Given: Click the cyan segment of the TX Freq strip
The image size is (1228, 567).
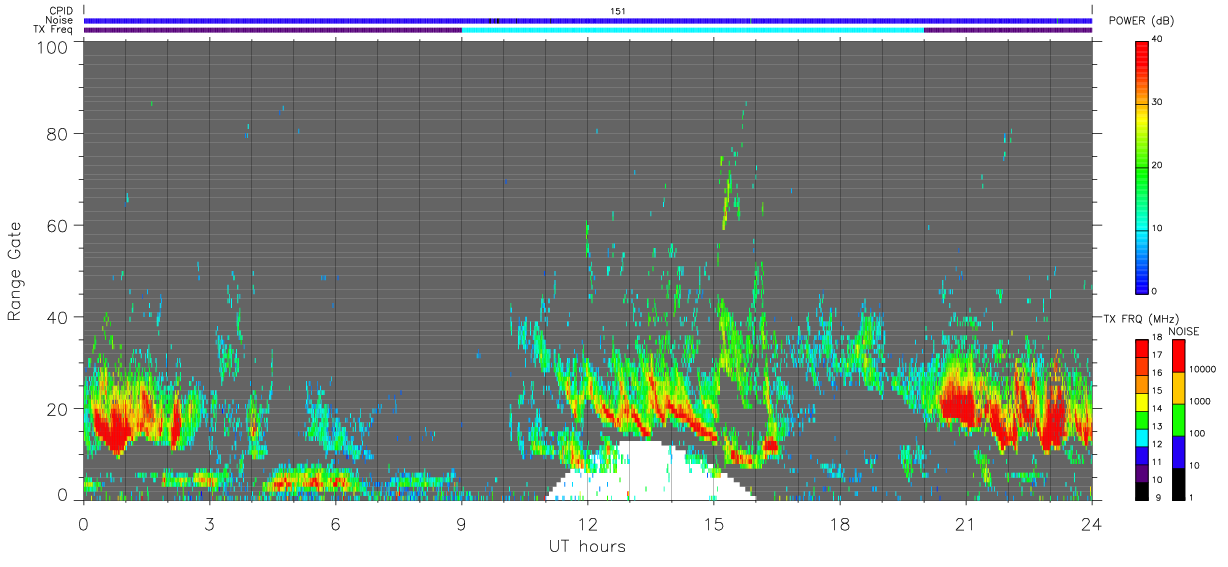Looking at the screenshot, I should (693, 30).
